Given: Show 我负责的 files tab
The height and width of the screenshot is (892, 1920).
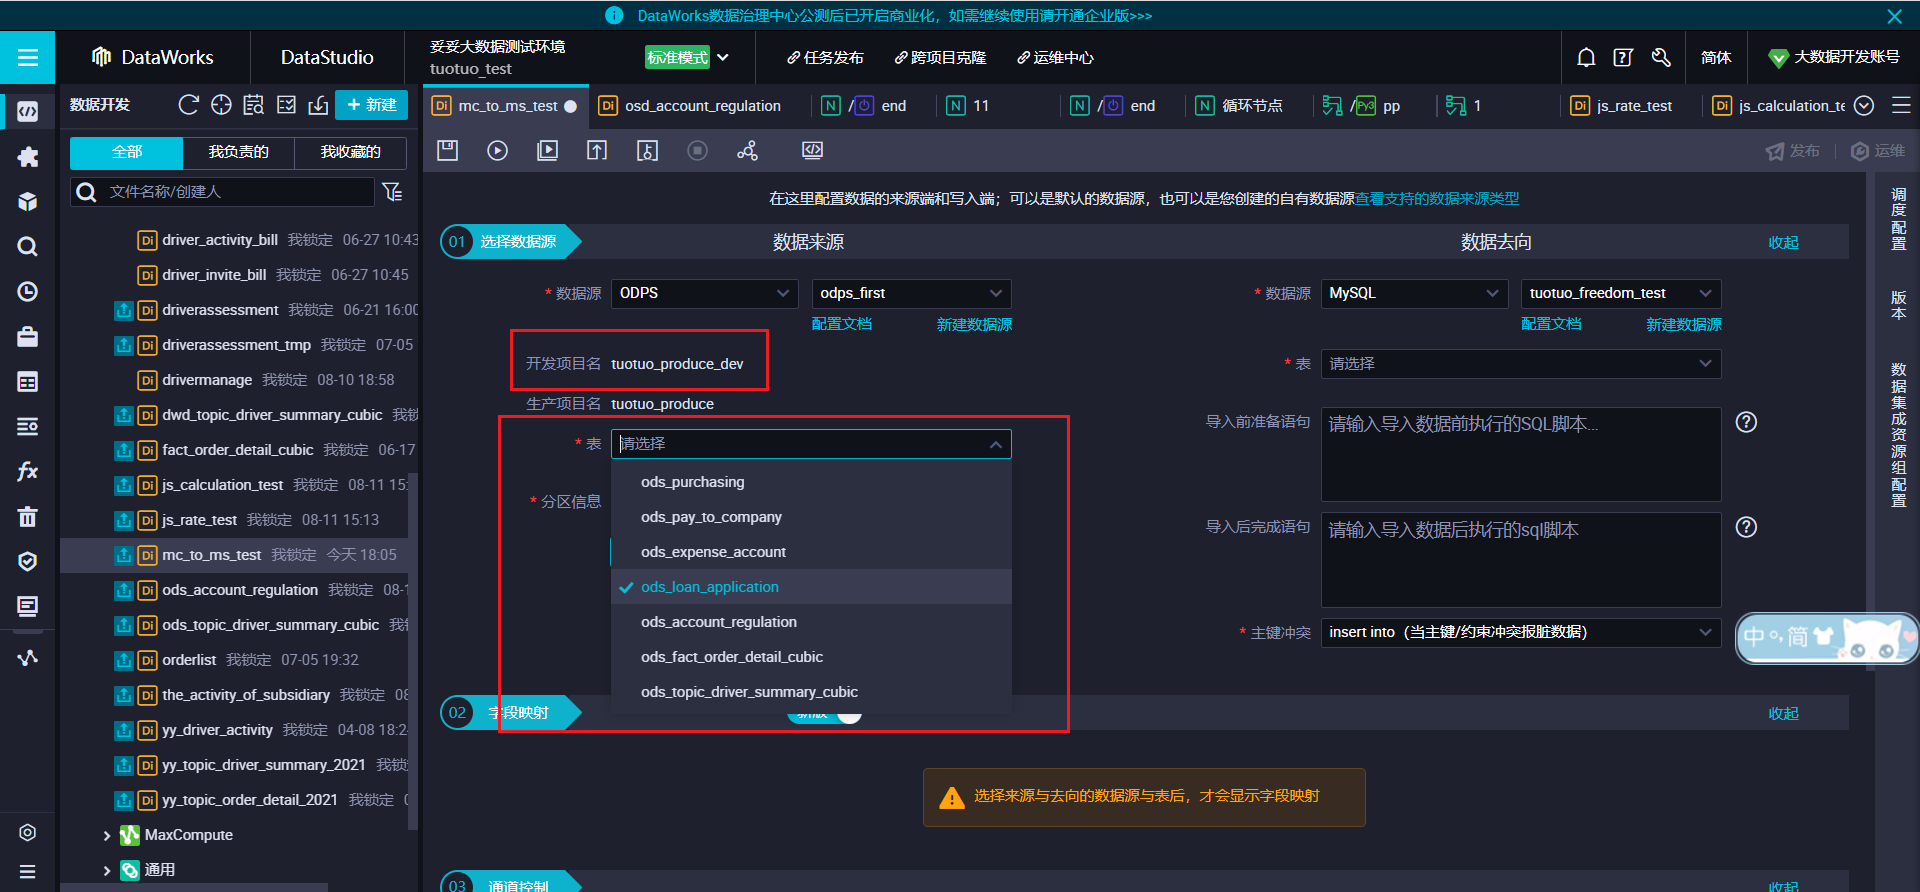Looking at the screenshot, I should coord(238,152).
